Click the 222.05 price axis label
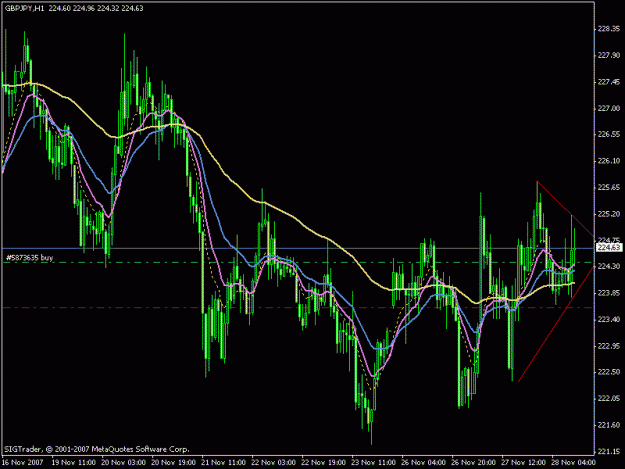 (x=609, y=398)
